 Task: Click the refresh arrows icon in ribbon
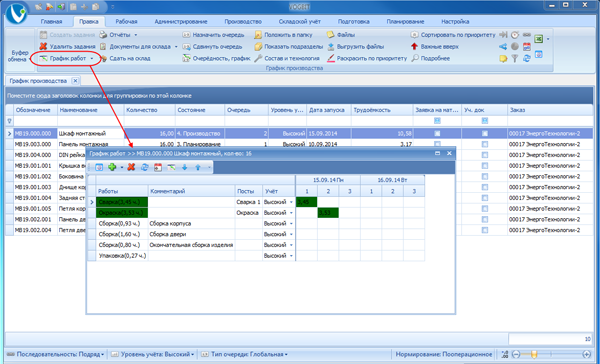point(527,59)
